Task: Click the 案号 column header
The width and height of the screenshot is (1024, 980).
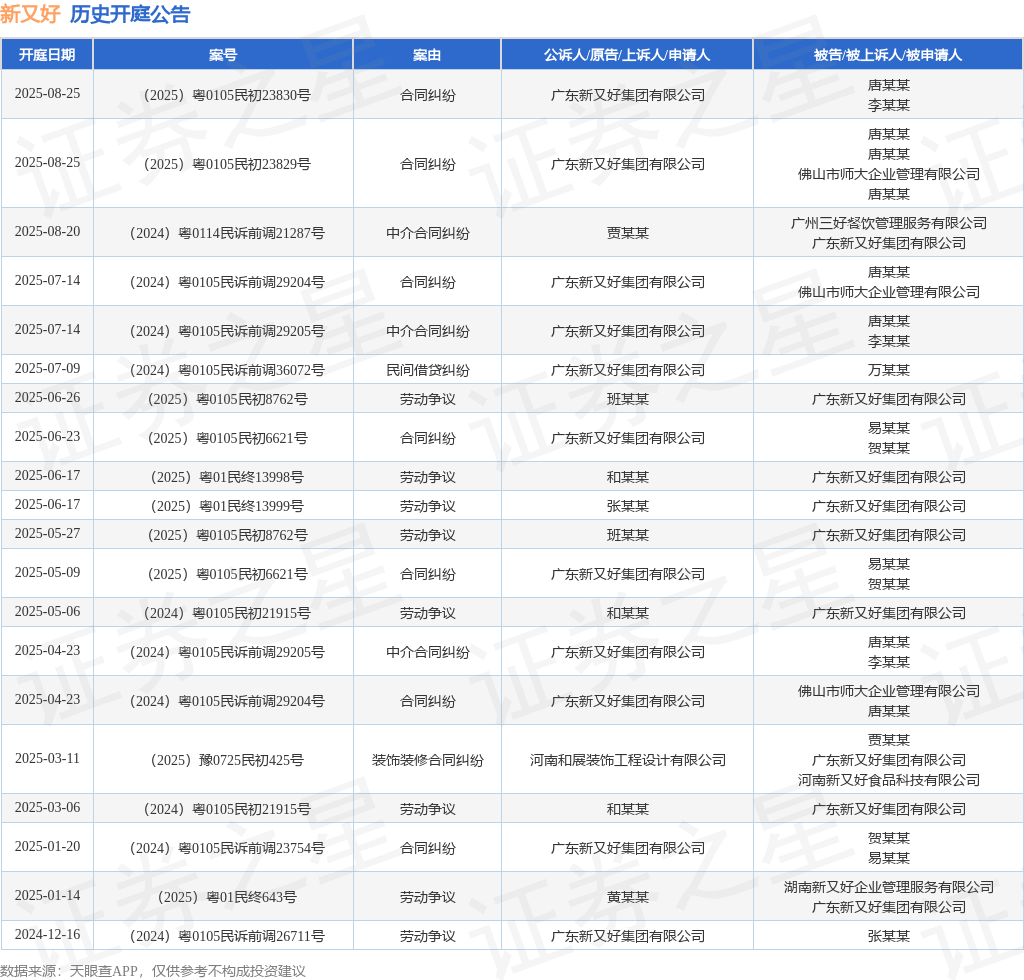Action: 223,55
